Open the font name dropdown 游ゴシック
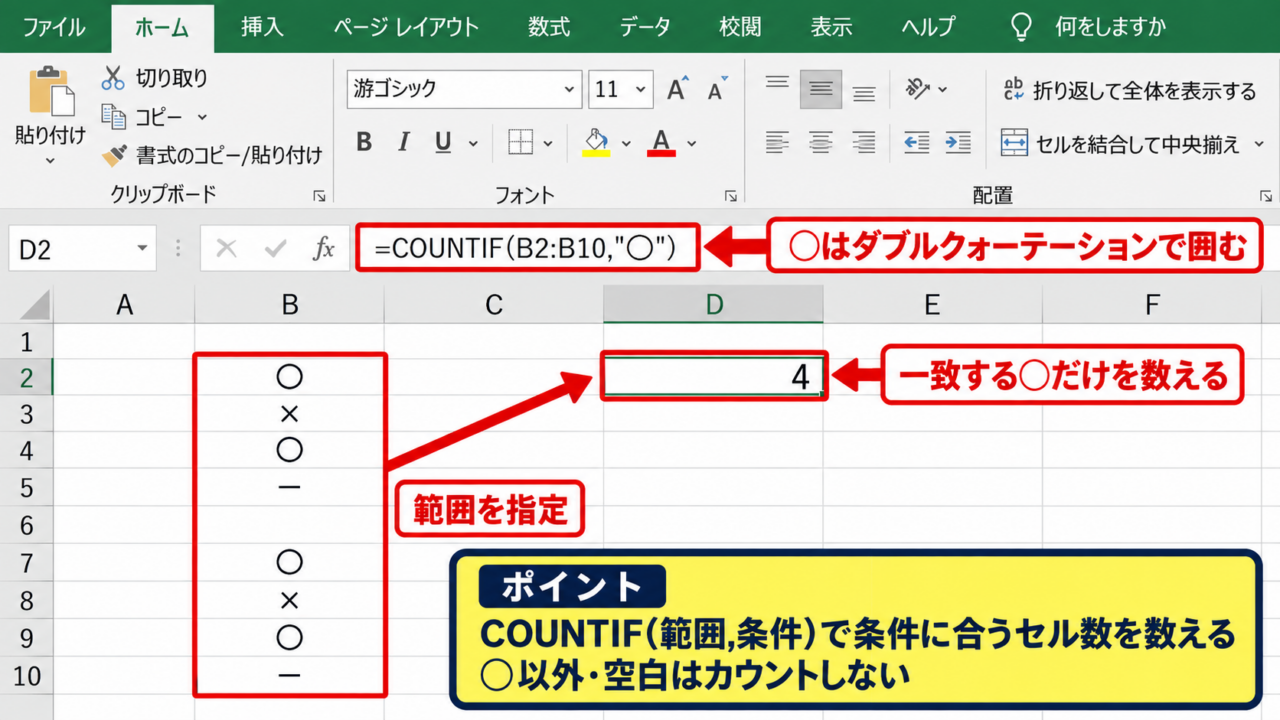 [x=569, y=89]
